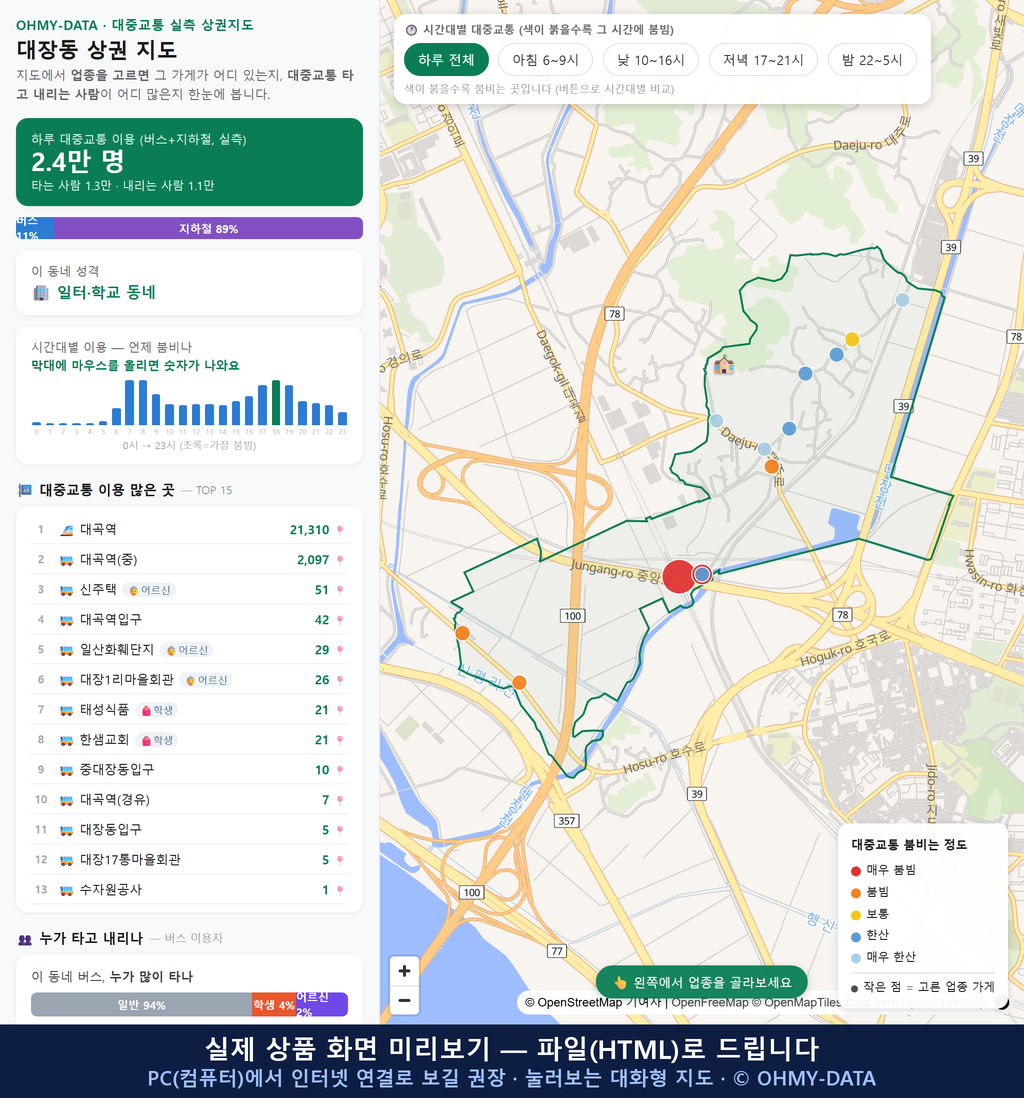
Task: Click the yellow 보통 legend dot
Action: click(x=856, y=915)
